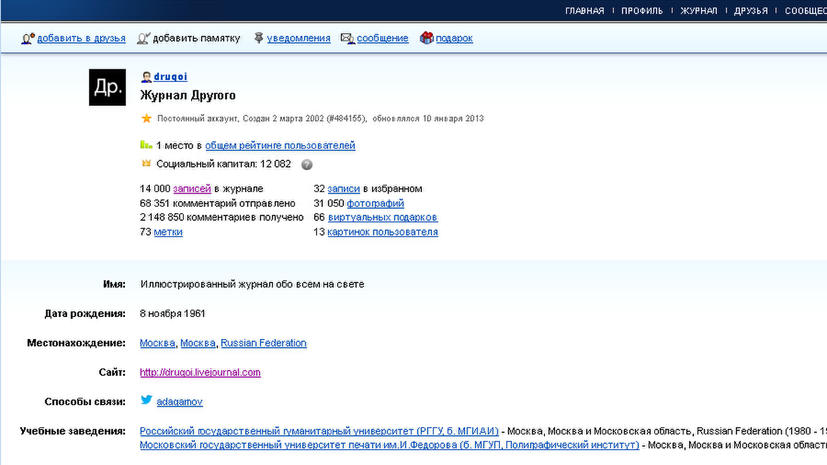Open the Московский университет печати link

[x=389, y=445]
